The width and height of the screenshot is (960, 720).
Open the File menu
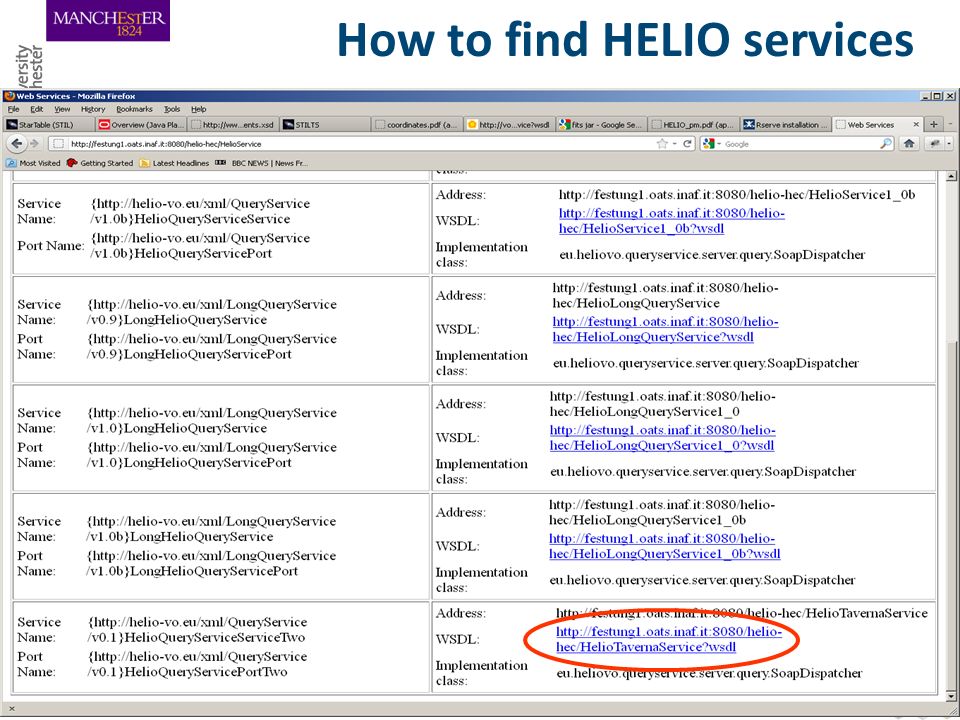13,109
